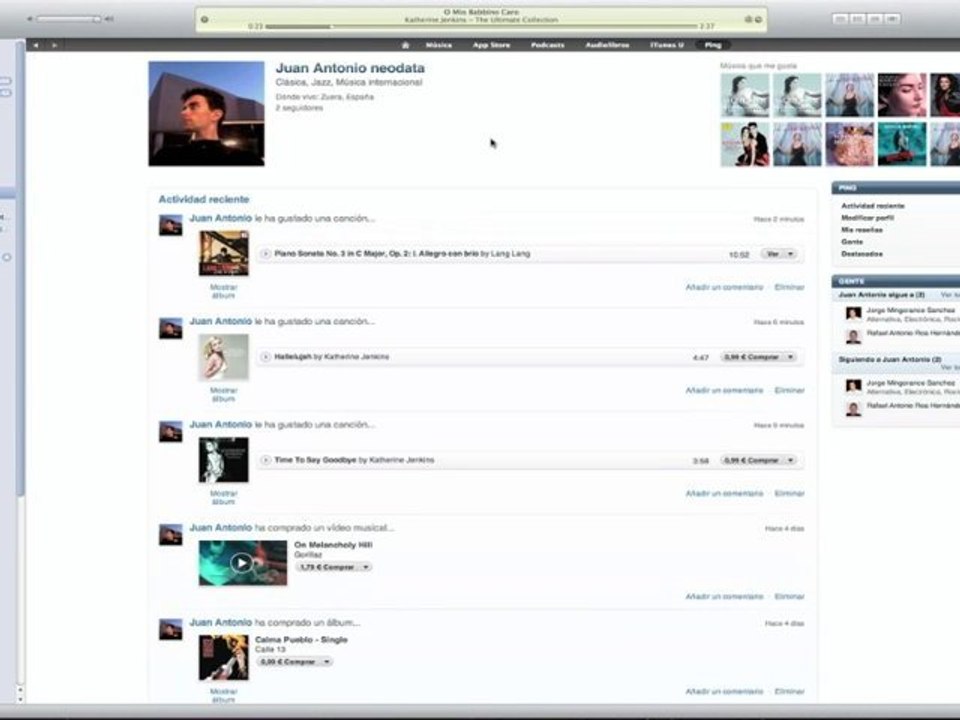Screen dimensions: 960x720
Task: Play preview of Hallelujah by Katherine Jenkins
Action: coord(266,356)
